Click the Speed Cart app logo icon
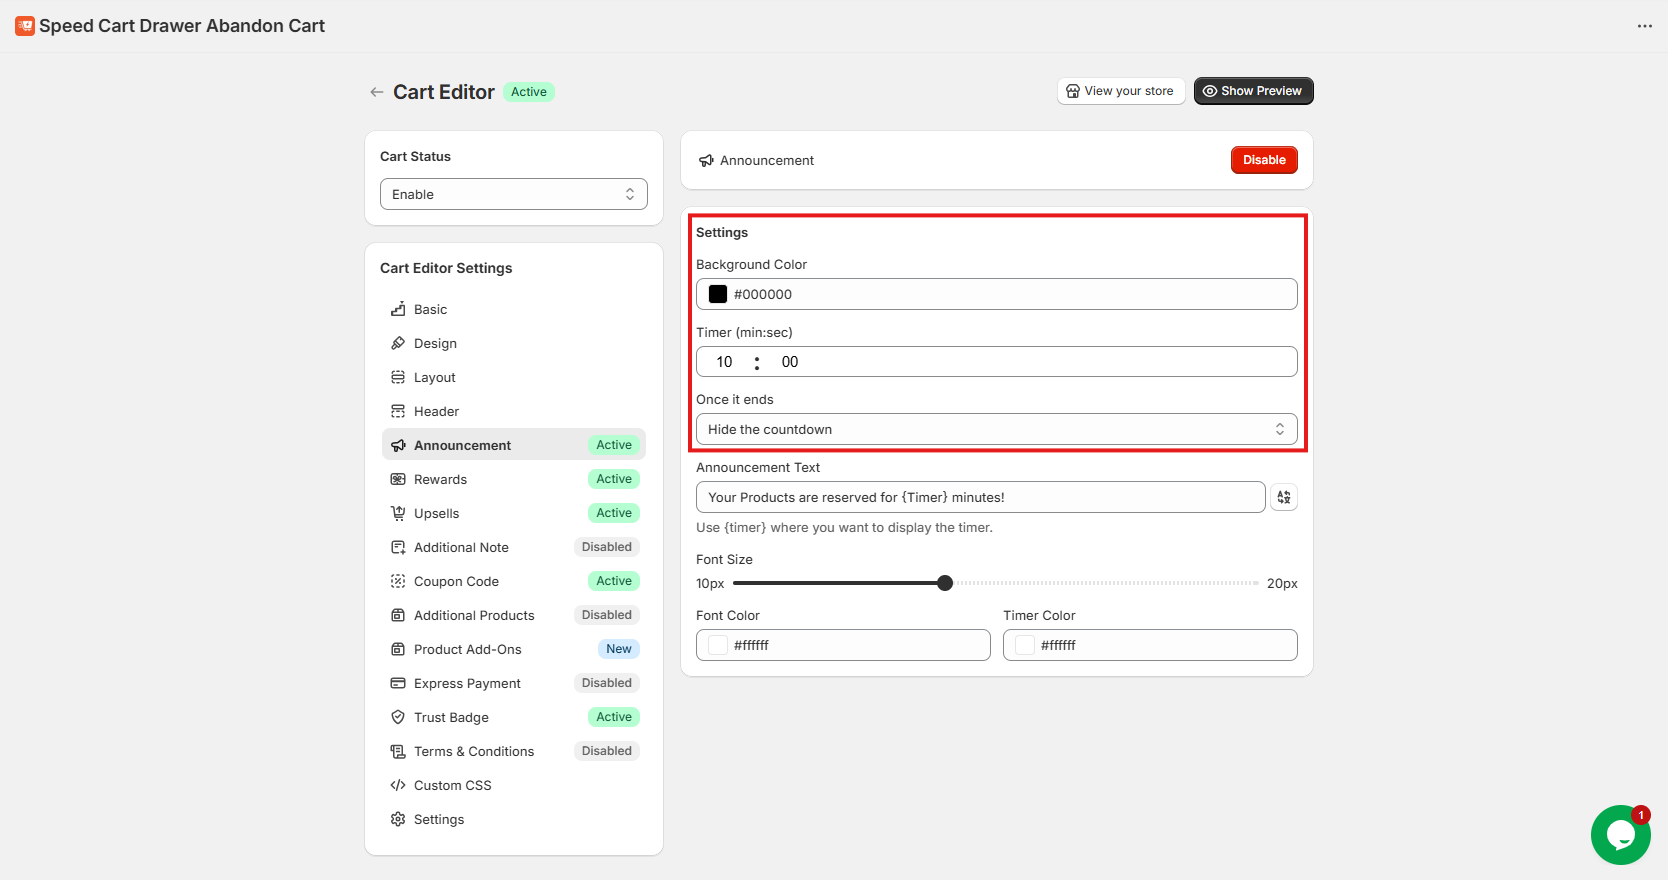The width and height of the screenshot is (1668, 880). click(x=25, y=26)
